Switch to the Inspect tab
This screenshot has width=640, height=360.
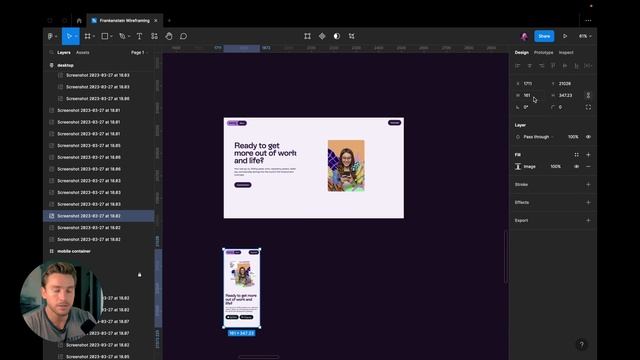click(566, 53)
